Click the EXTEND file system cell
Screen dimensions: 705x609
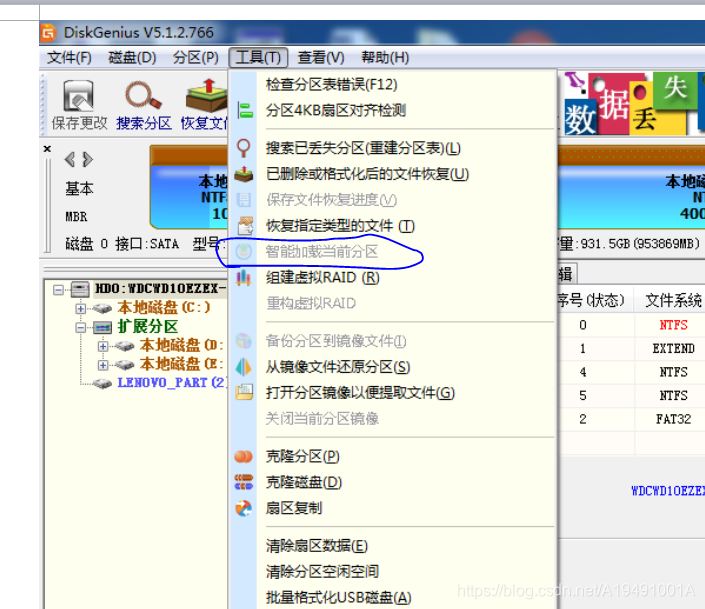[673, 349]
